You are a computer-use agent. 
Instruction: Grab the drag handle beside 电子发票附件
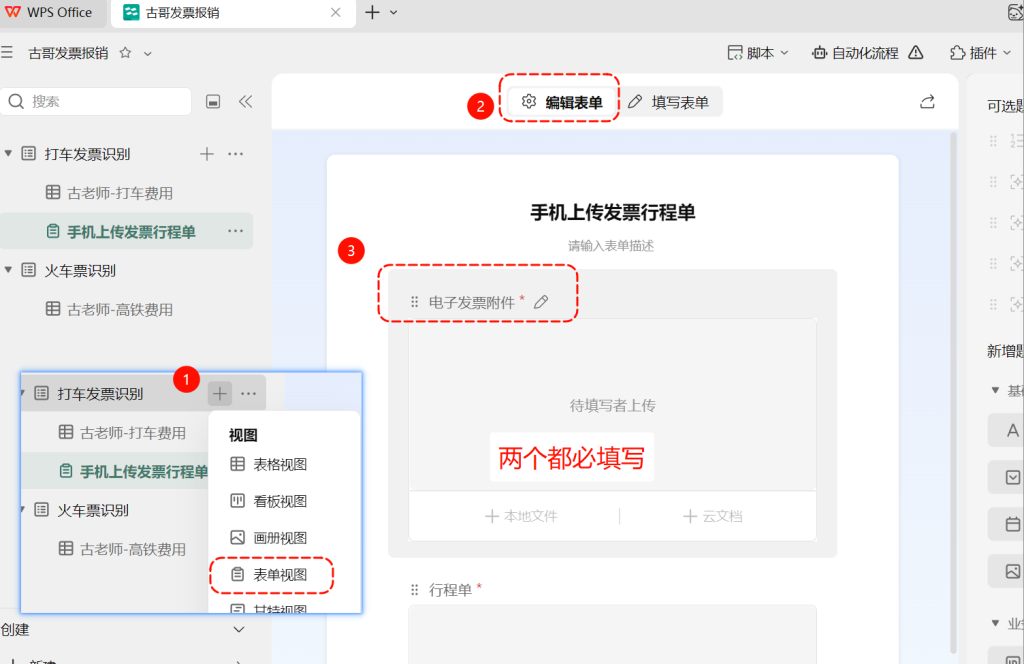(414, 302)
